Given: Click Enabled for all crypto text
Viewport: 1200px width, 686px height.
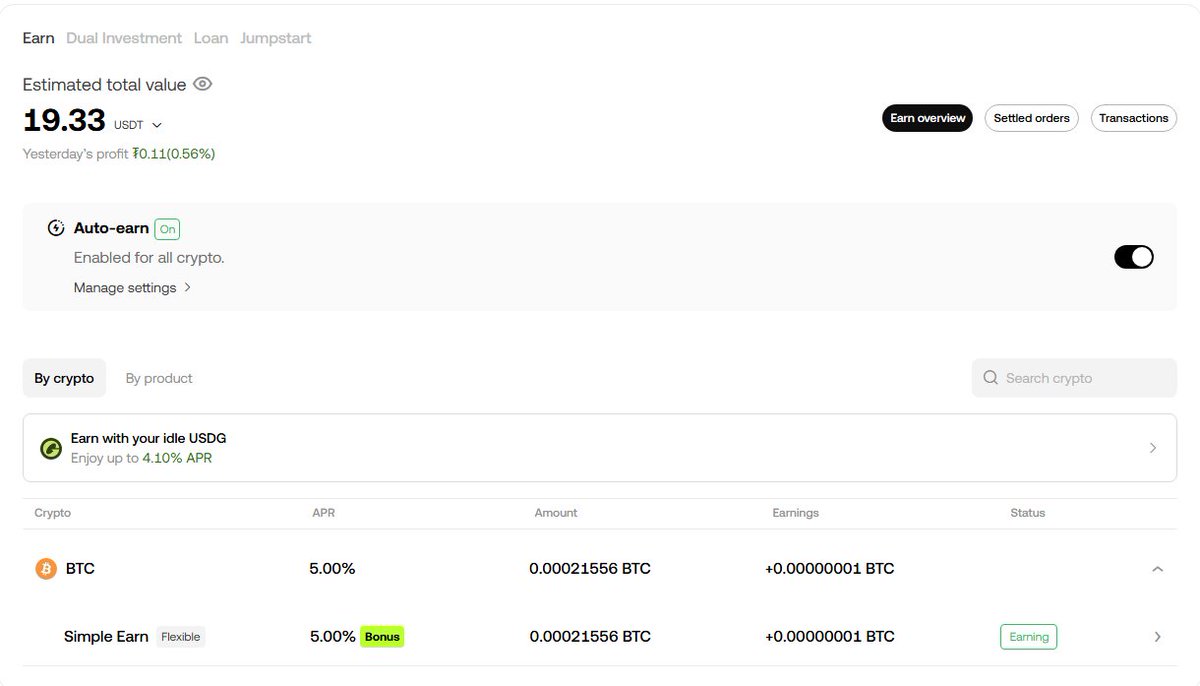Looking at the screenshot, I should (149, 258).
